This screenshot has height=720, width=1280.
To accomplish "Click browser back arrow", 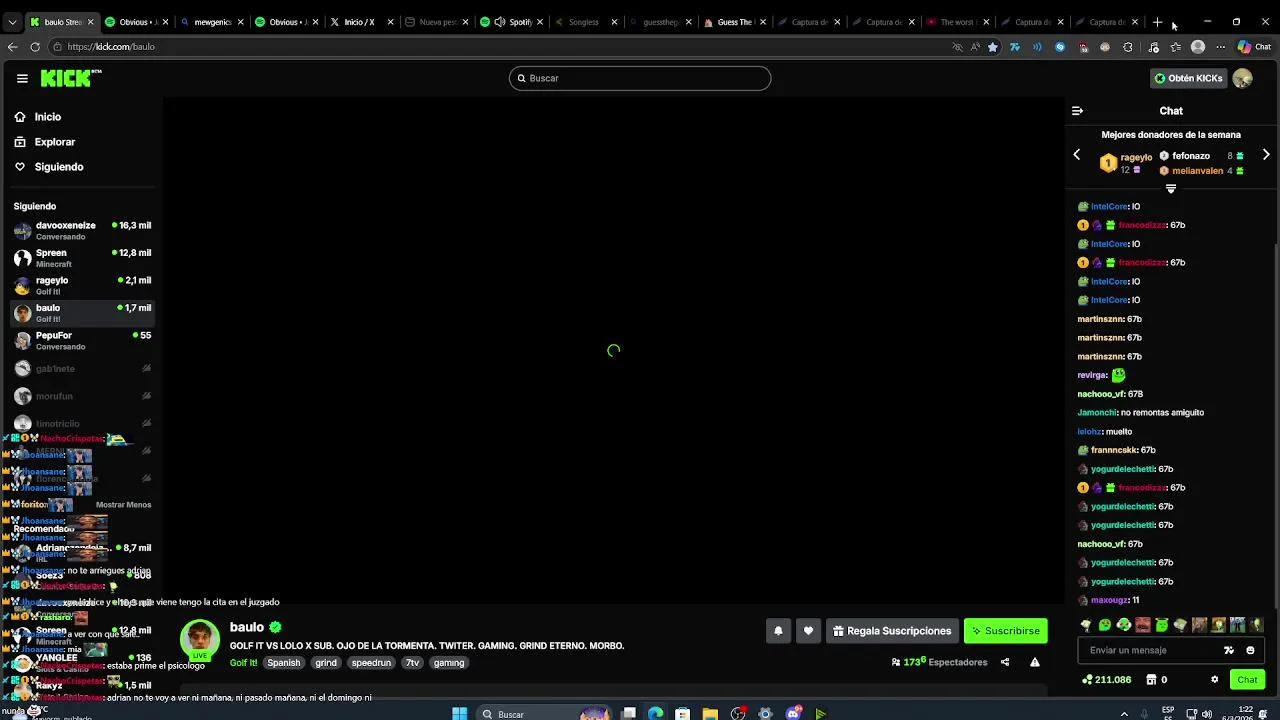I will 12,47.
